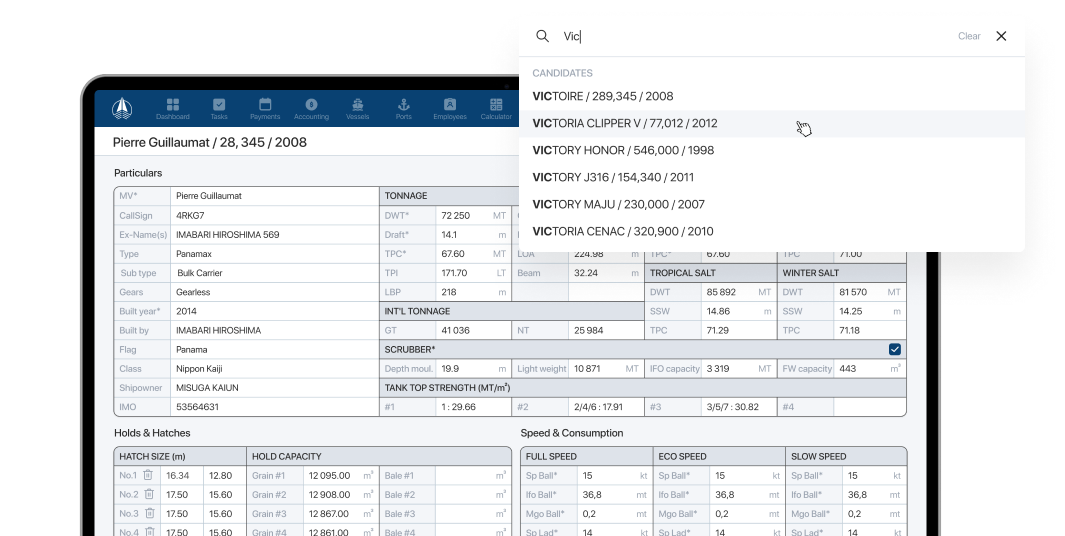
Task: Select candidate VICTORIA CLIPPER V
Action: (x=772, y=124)
